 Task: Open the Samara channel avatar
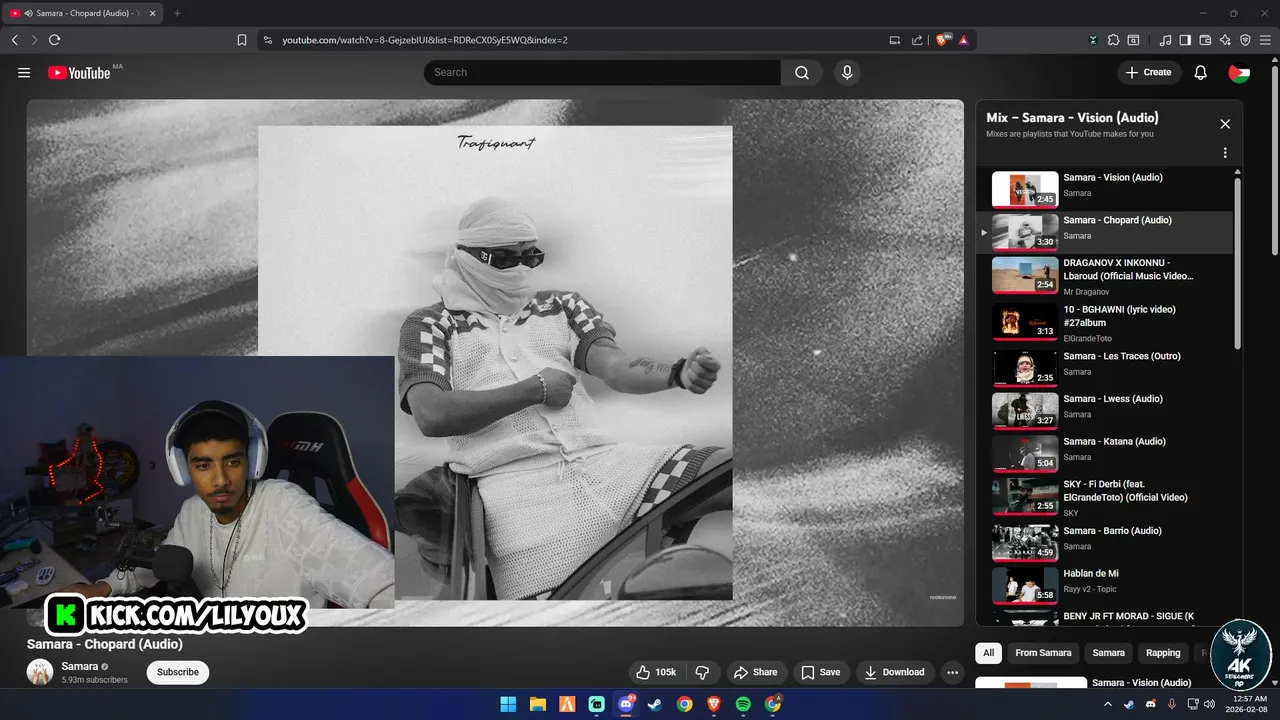tap(40, 672)
